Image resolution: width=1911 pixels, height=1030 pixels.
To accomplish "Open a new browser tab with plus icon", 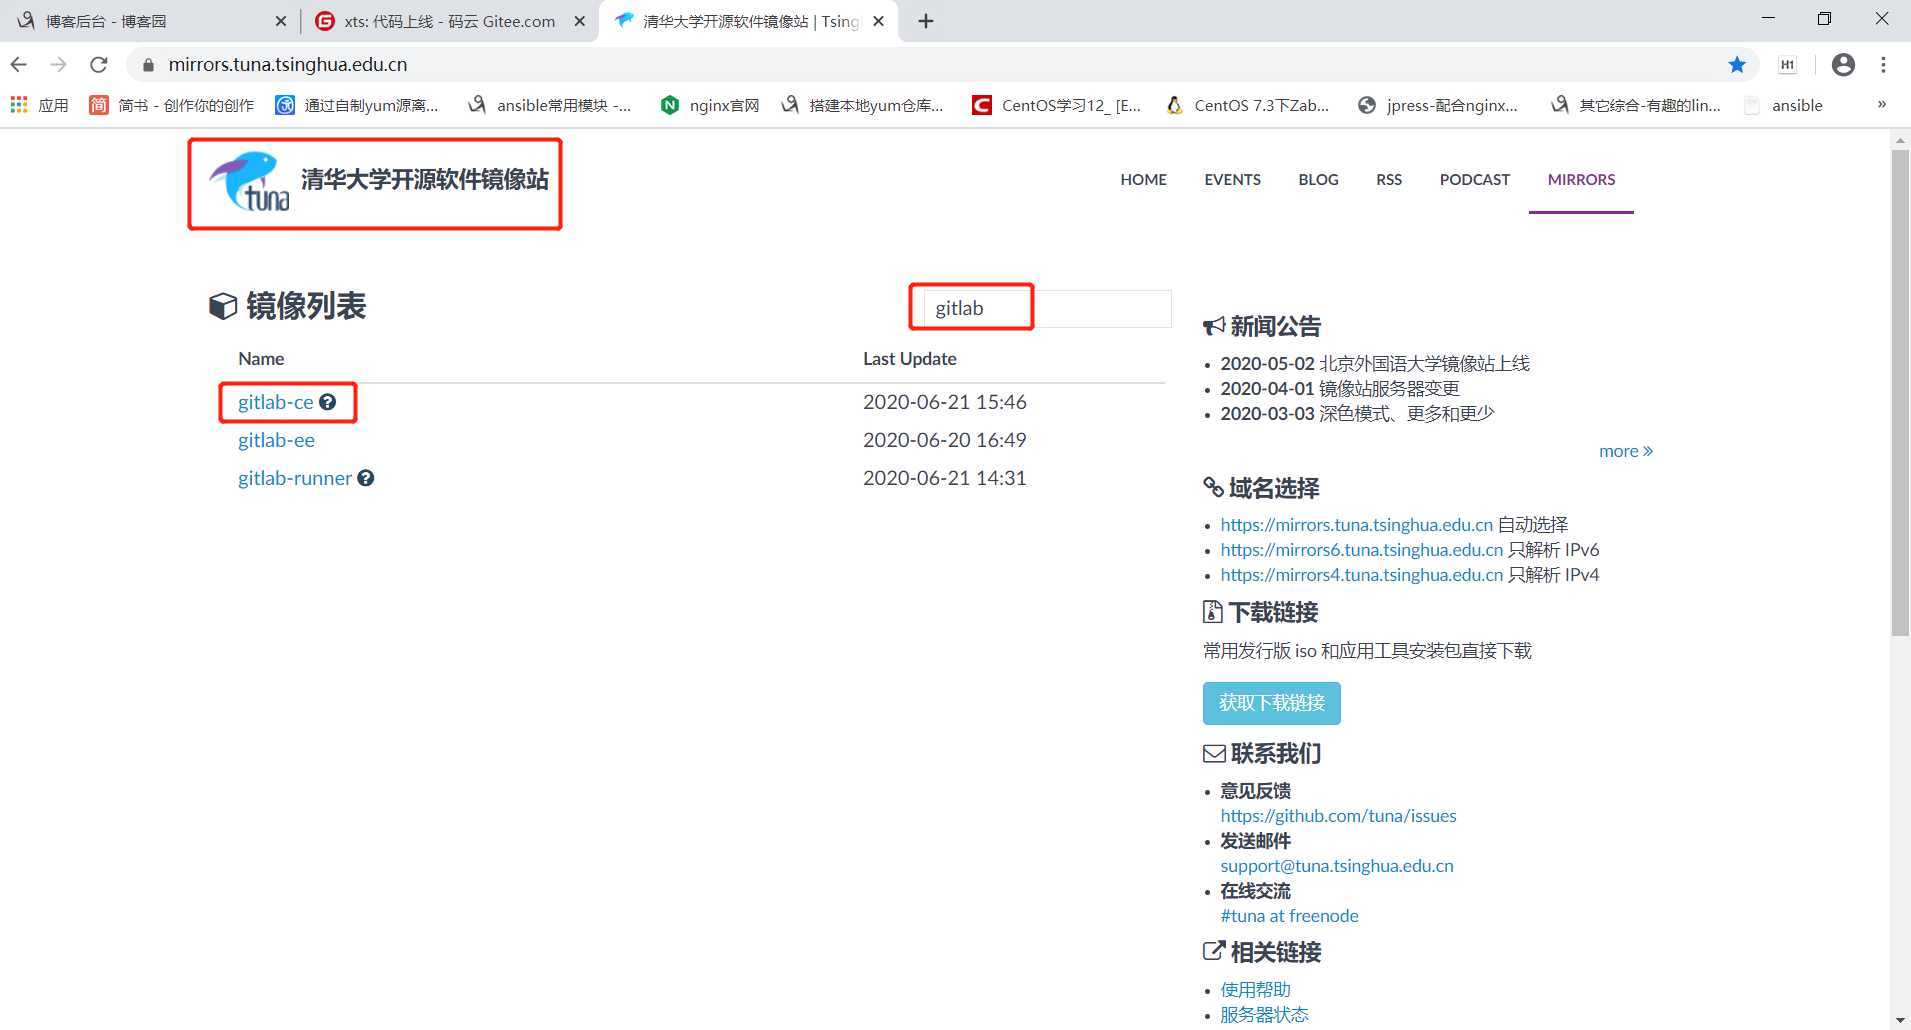I will point(926,21).
